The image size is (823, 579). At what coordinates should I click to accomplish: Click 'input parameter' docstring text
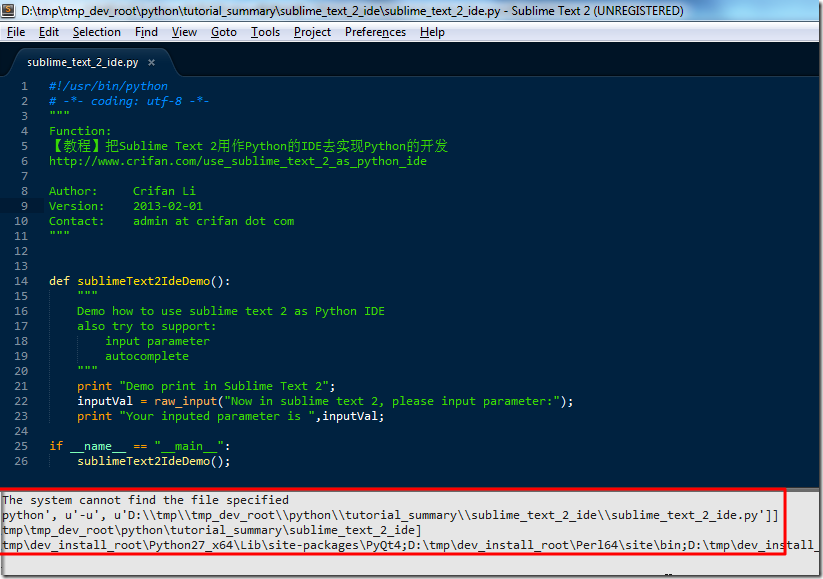(157, 341)
